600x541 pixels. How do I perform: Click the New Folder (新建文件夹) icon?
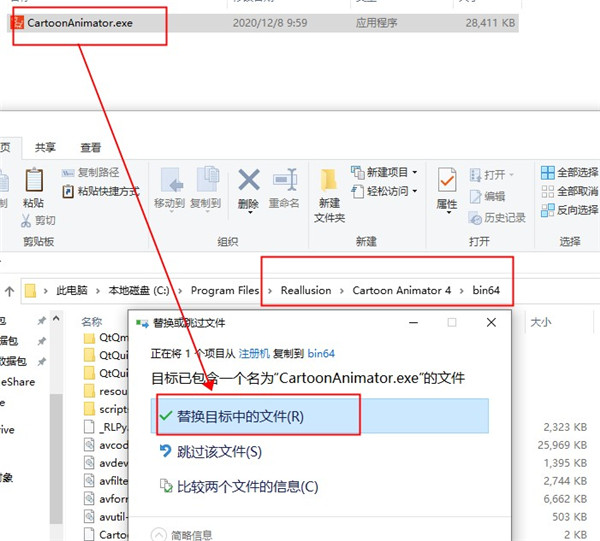click(328, 190)
